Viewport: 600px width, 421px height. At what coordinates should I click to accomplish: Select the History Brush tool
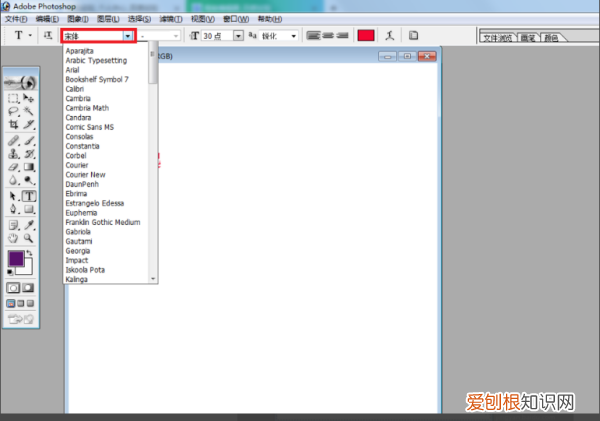click(28, 154)
